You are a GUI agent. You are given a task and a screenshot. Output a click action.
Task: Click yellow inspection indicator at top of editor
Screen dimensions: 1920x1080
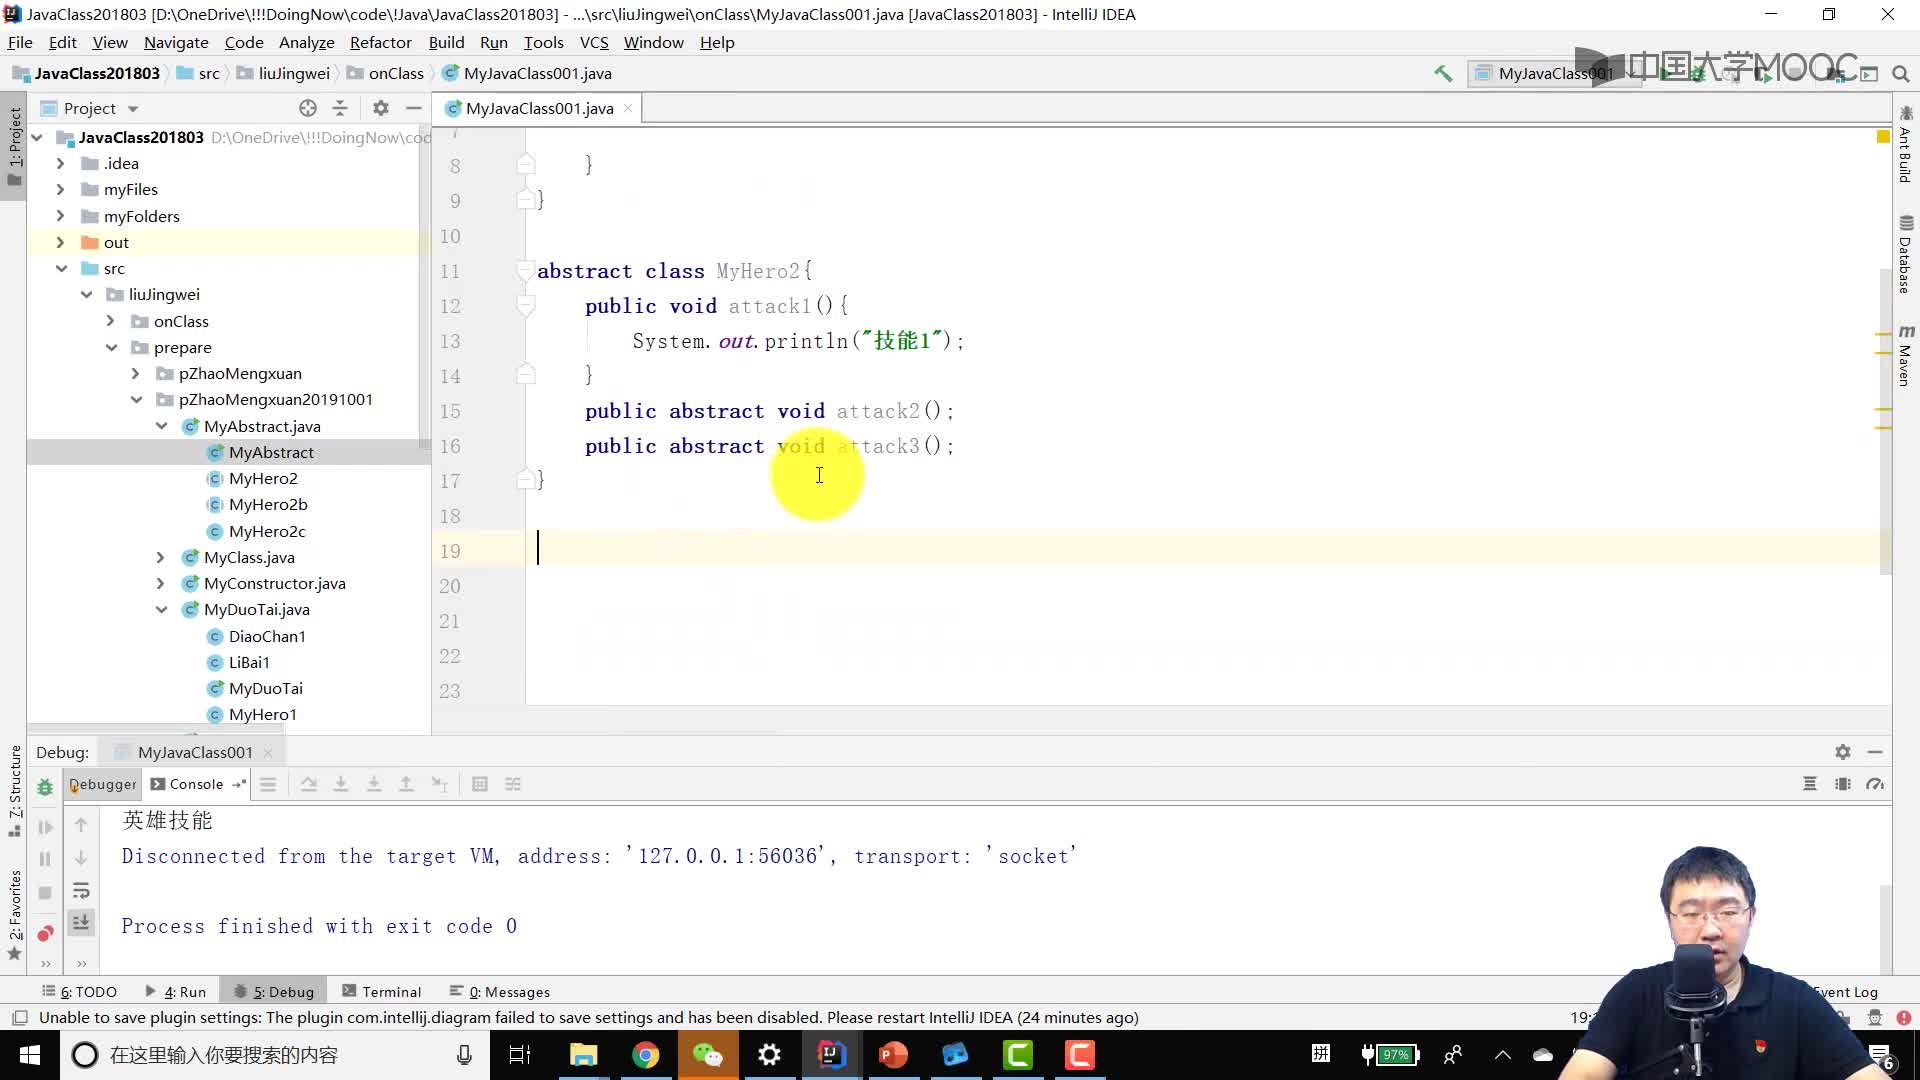[1883, 137]
